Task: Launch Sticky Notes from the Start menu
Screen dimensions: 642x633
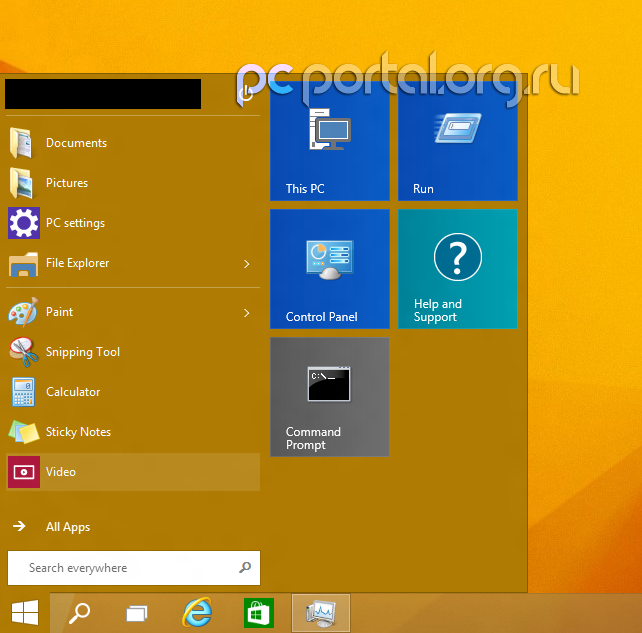Action: 78,432
